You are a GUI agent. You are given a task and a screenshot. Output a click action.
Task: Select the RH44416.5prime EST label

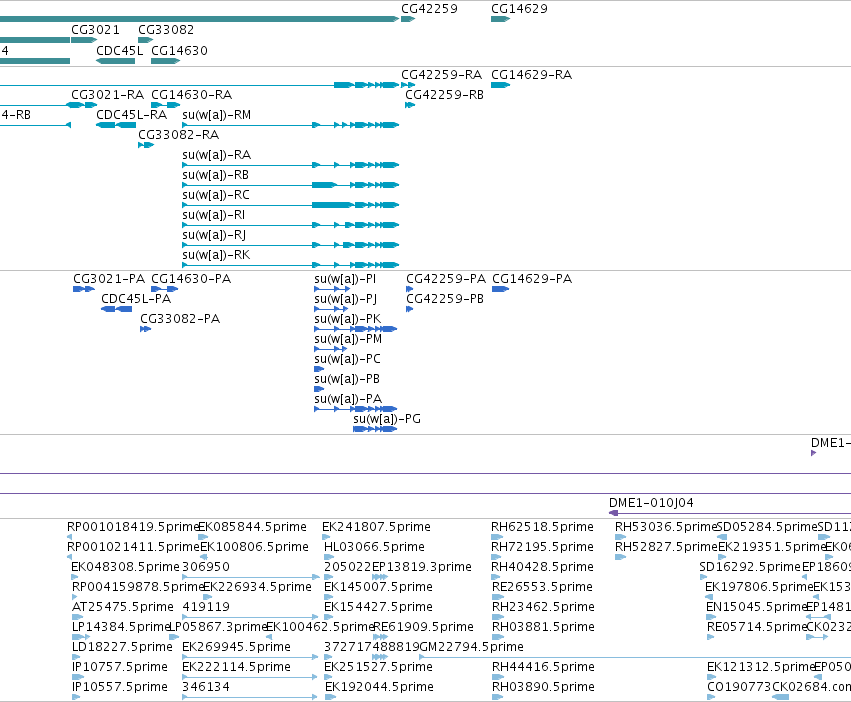coord(543,667)
